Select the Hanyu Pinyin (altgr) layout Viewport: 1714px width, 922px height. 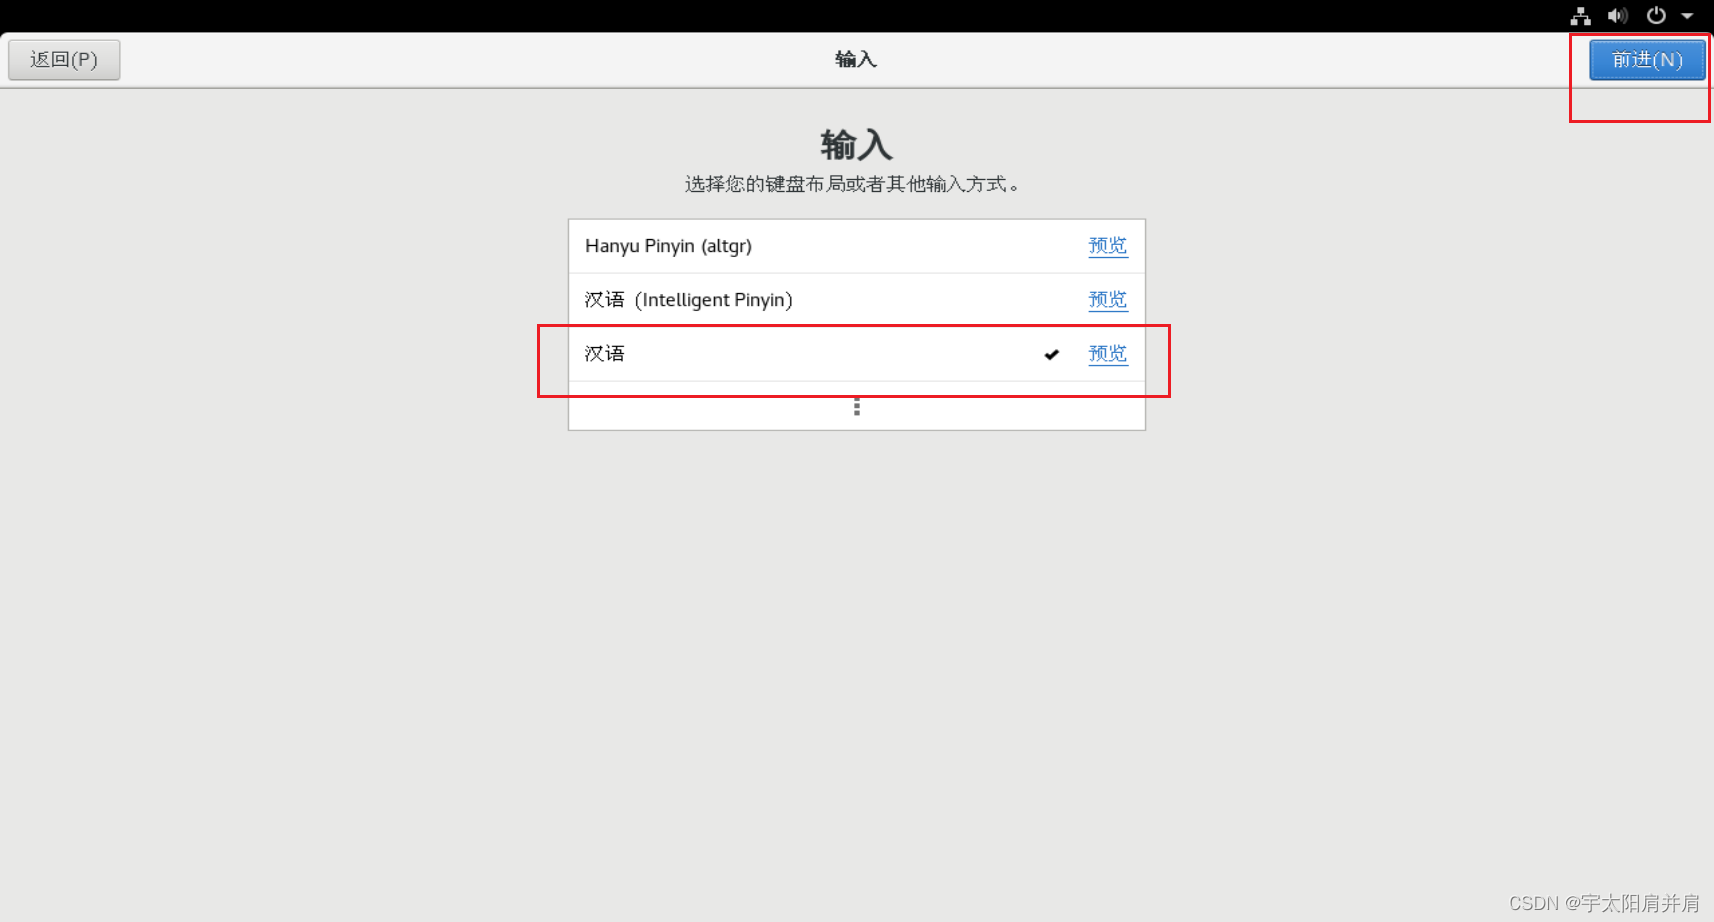[x=856, y=246]
